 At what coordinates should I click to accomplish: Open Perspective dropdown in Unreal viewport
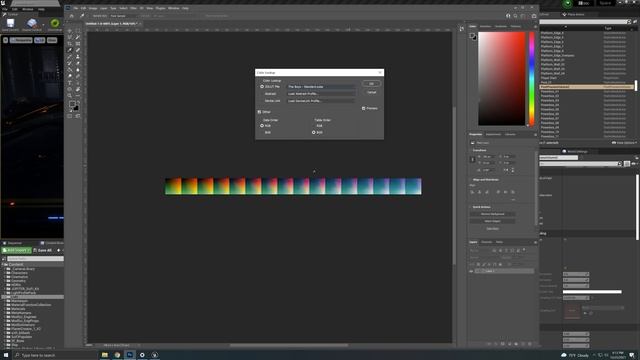click(21, 40)
